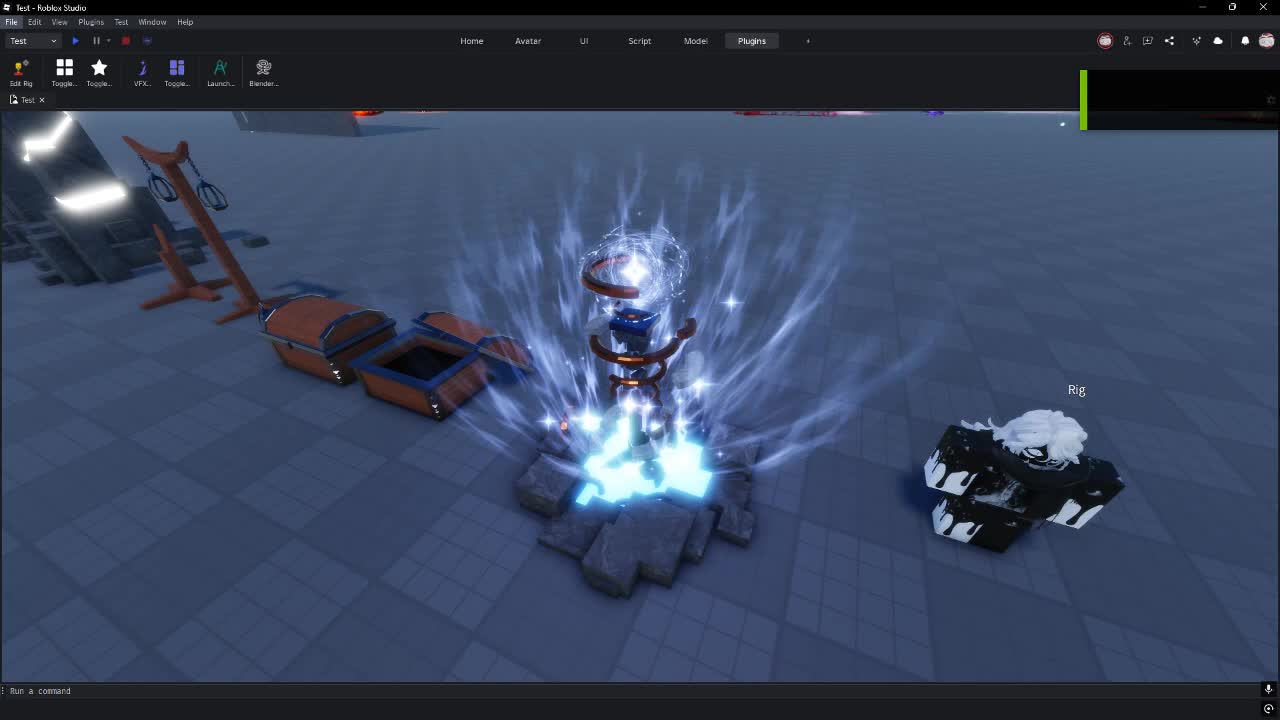This screenshot has height=720, width=1280.
Task: Click the cloud icon
Action: coord(1218,41)
